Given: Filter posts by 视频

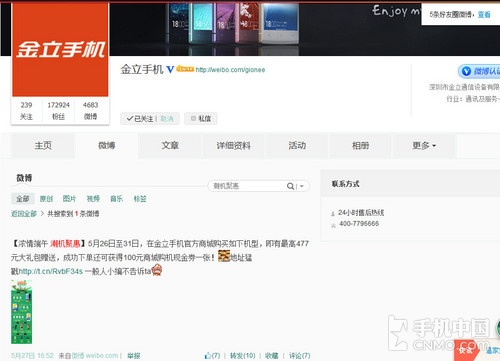Looking at the screenshot, I should (93, 199).
